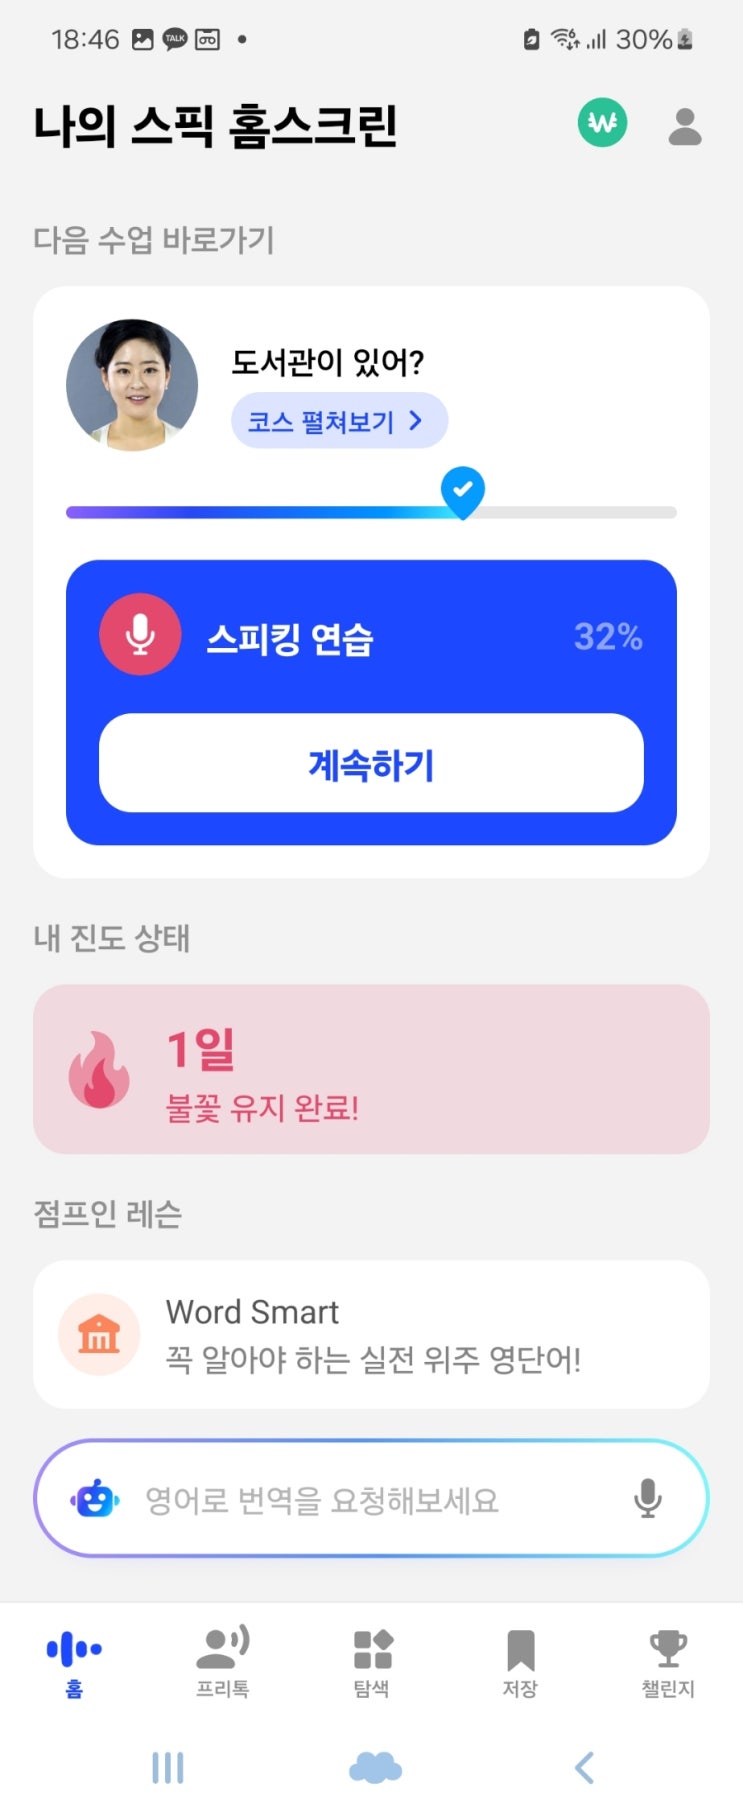
Task: Tap the green W coin icon
Action: pos(602,123)
